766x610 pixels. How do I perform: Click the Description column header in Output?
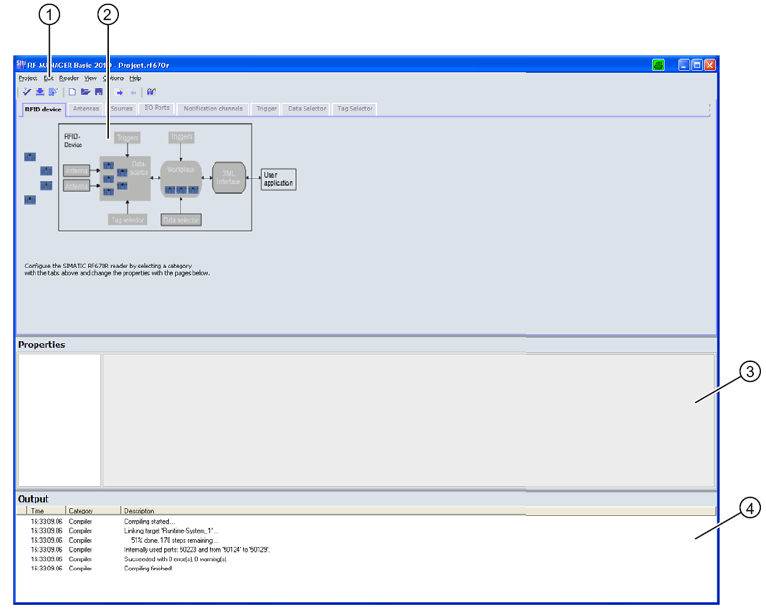point(418,511)
